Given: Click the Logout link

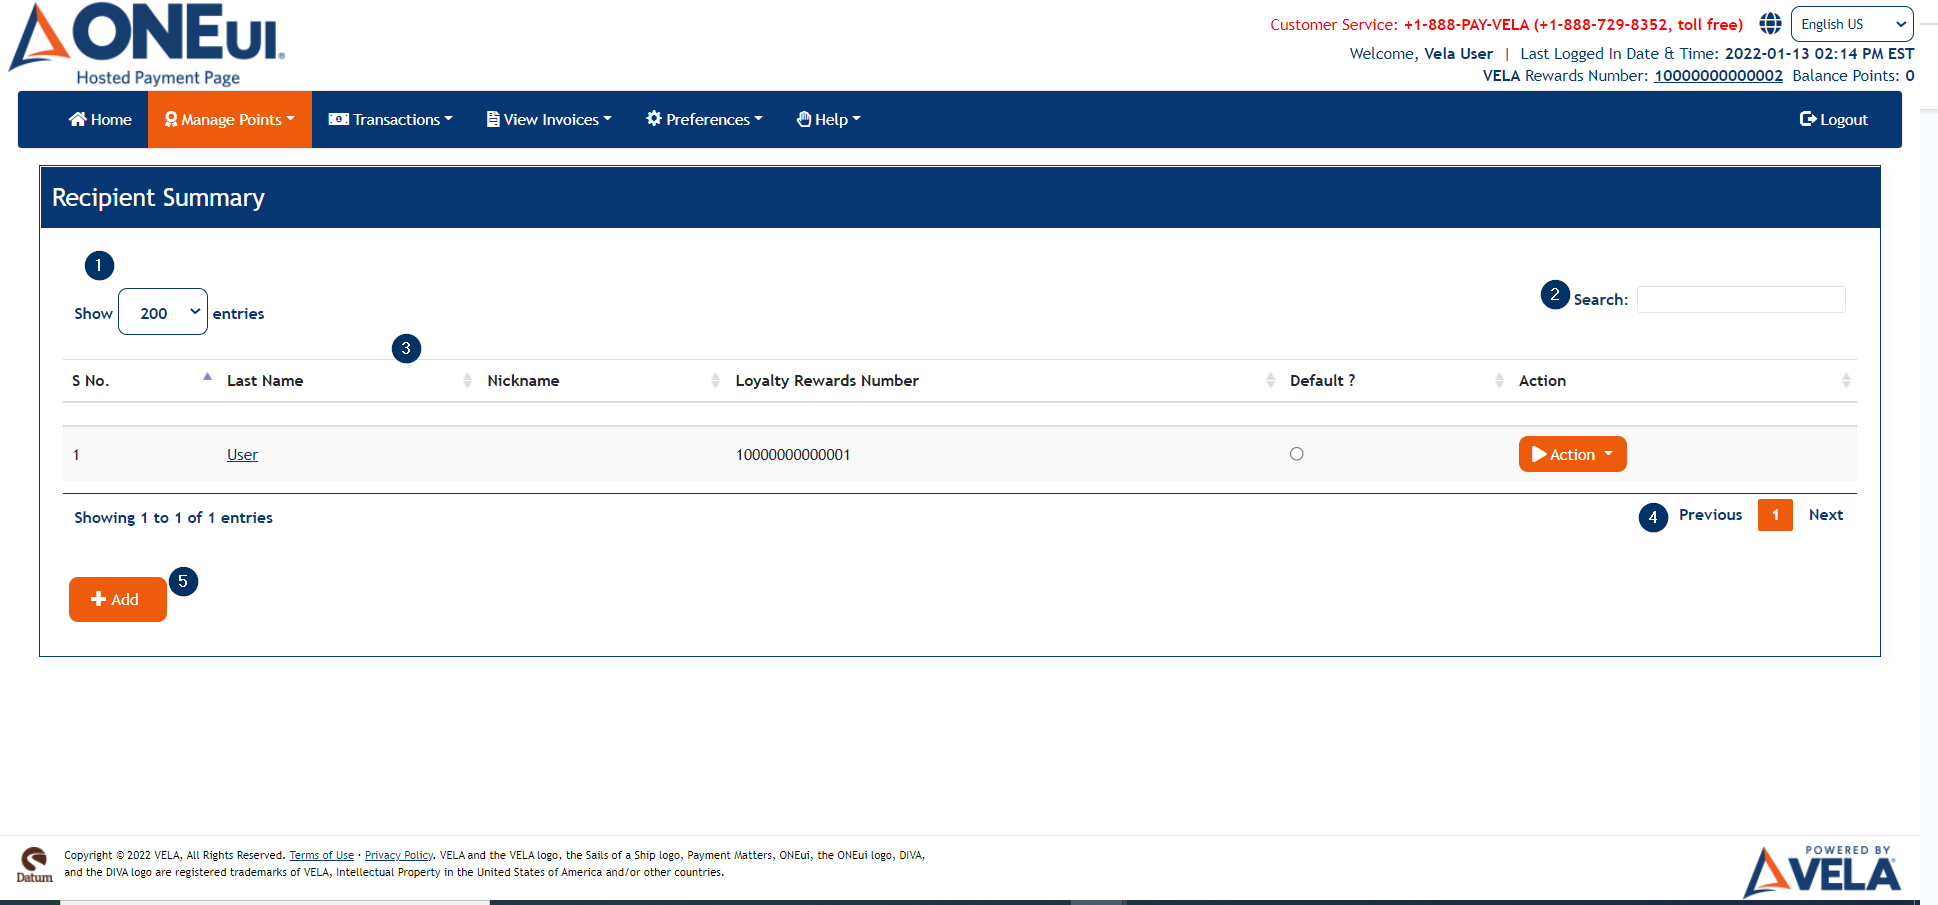Looking at the screenshot, I should coord(1833,120).
